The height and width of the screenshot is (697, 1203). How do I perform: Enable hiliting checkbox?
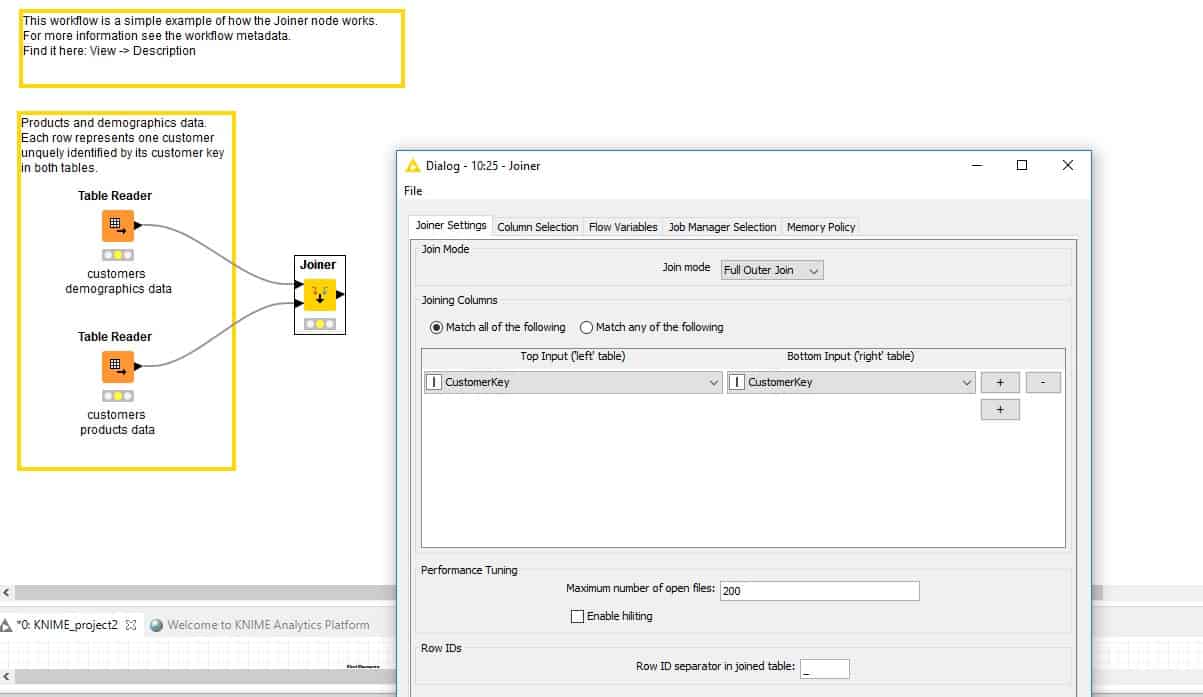pyautogui.click(x=577, y=617)
